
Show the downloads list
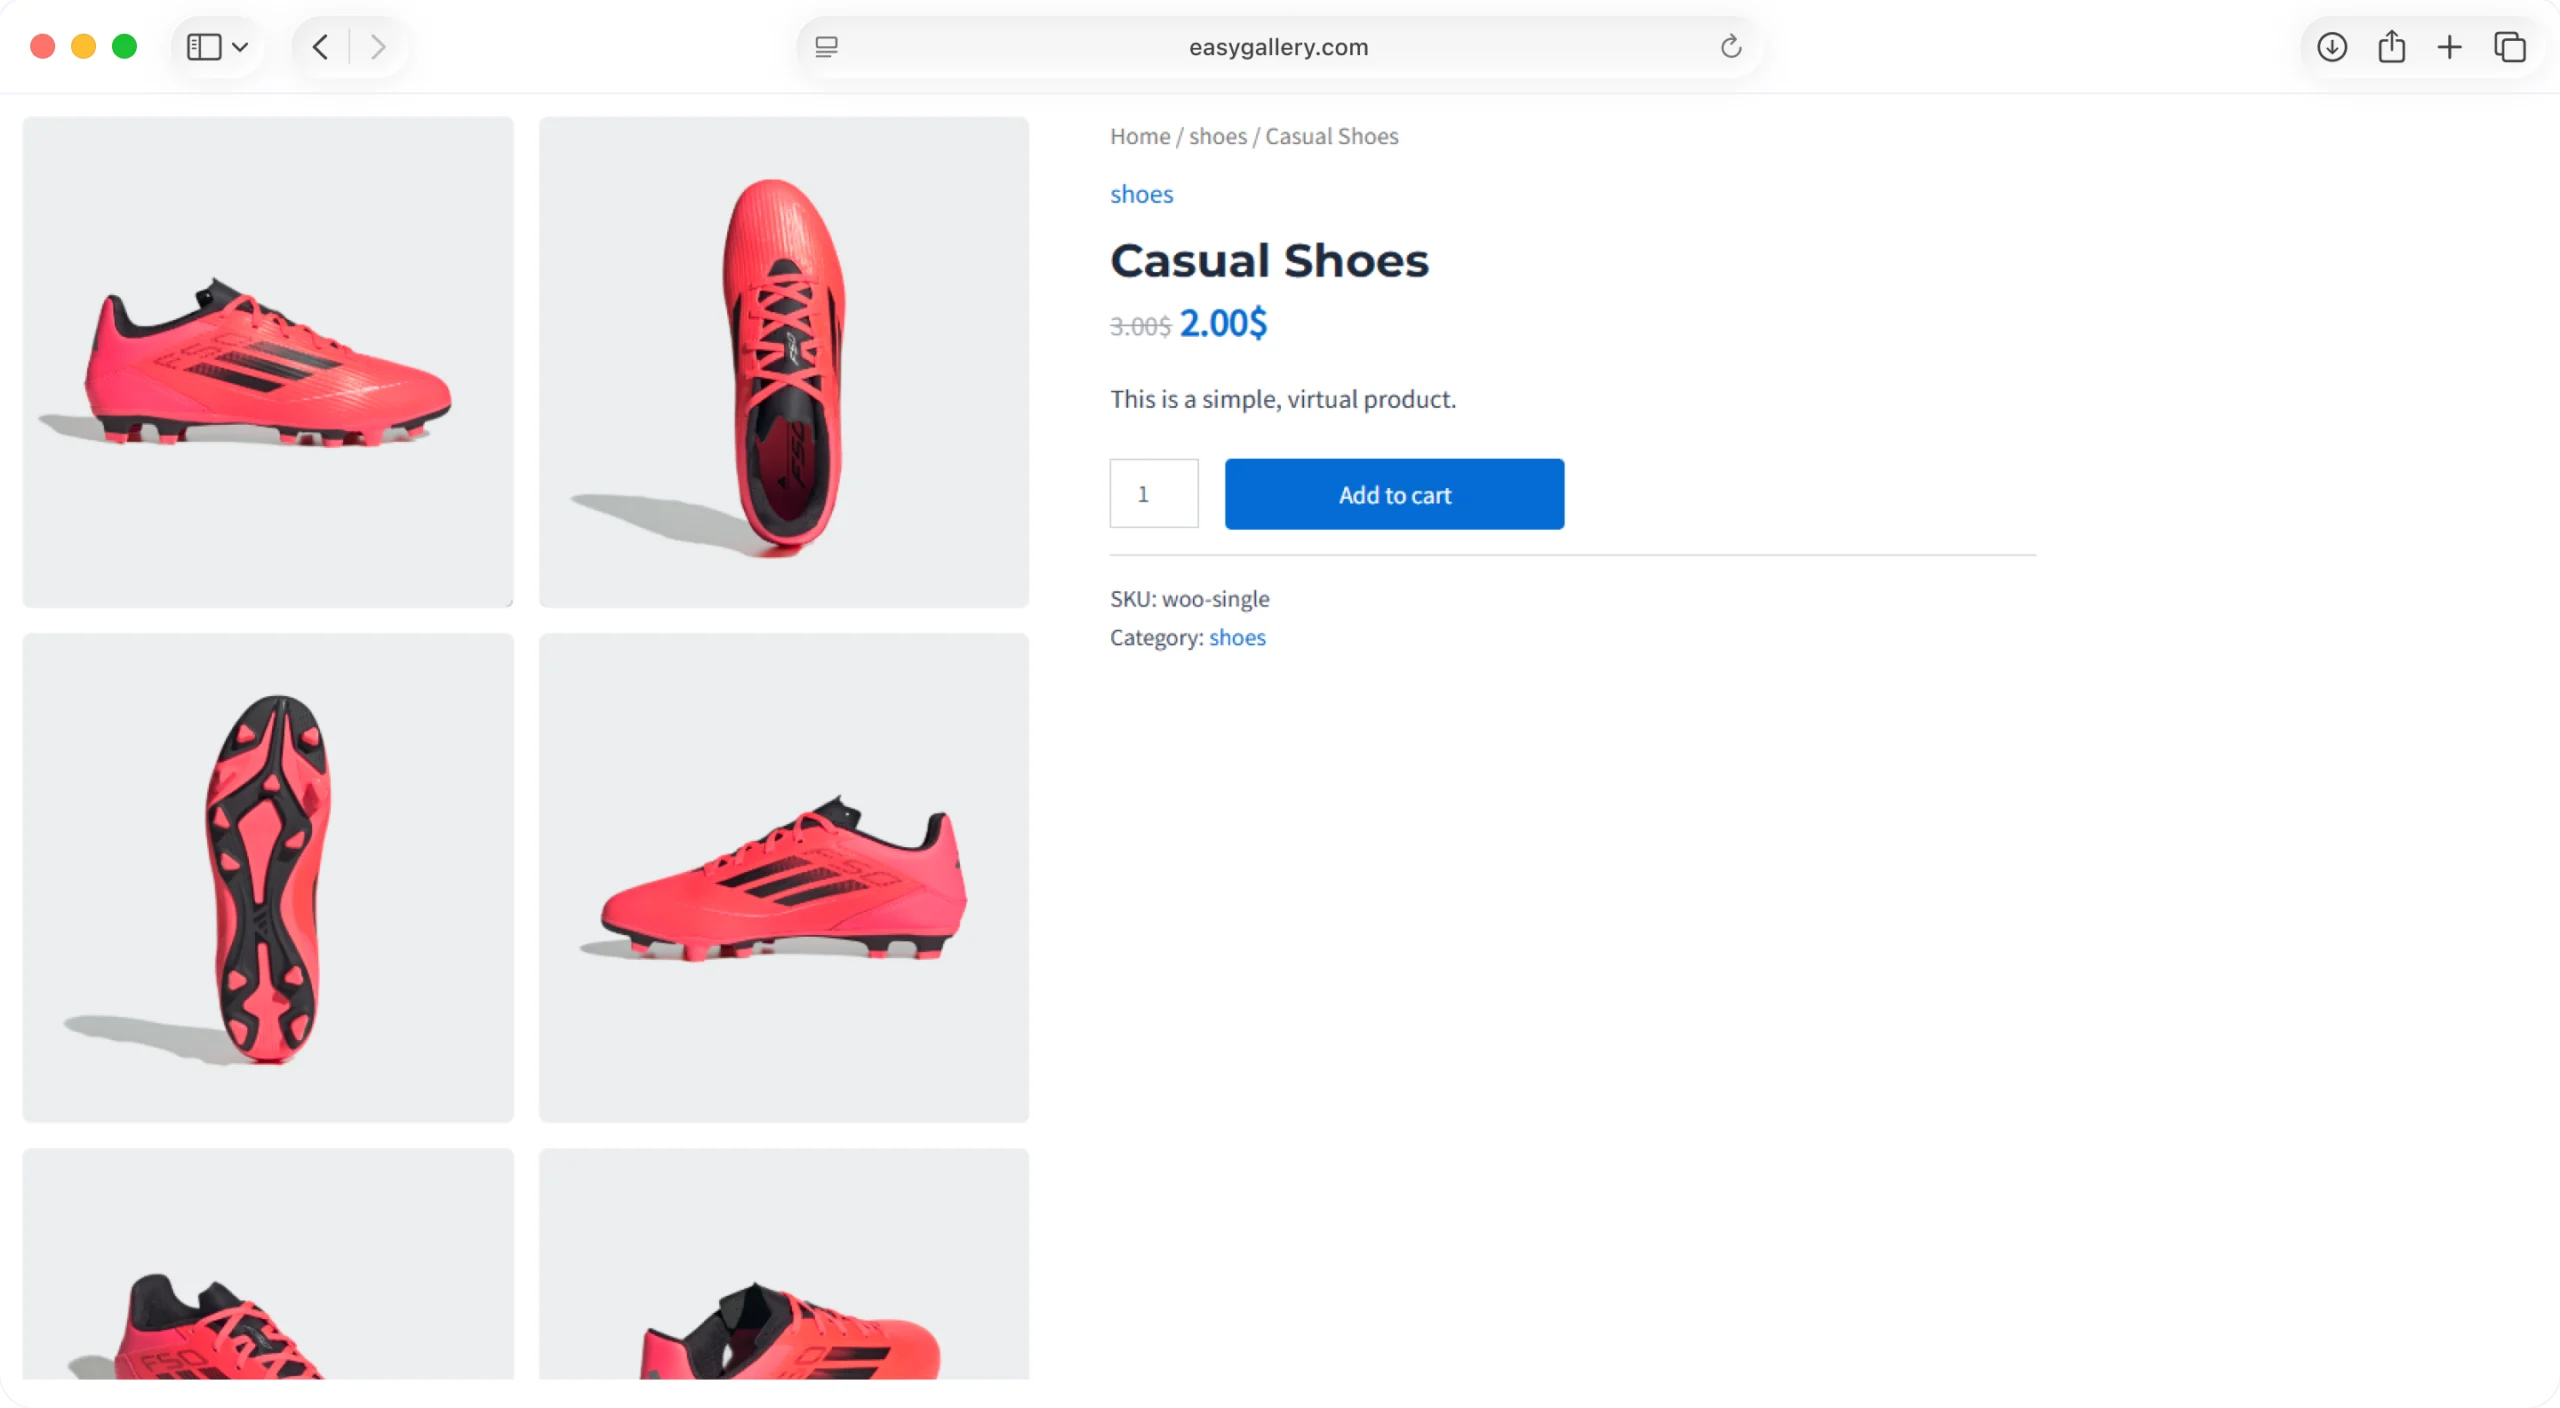click(2332, 47)
